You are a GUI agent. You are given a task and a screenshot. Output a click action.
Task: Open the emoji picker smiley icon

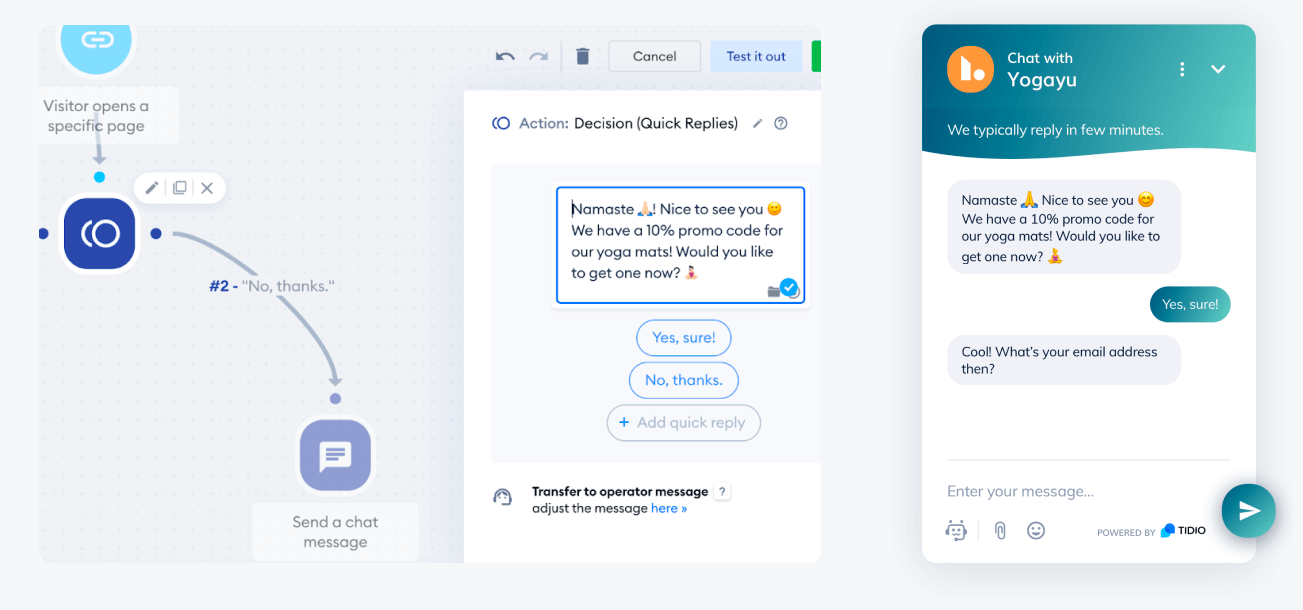[x=1036, y=531]
